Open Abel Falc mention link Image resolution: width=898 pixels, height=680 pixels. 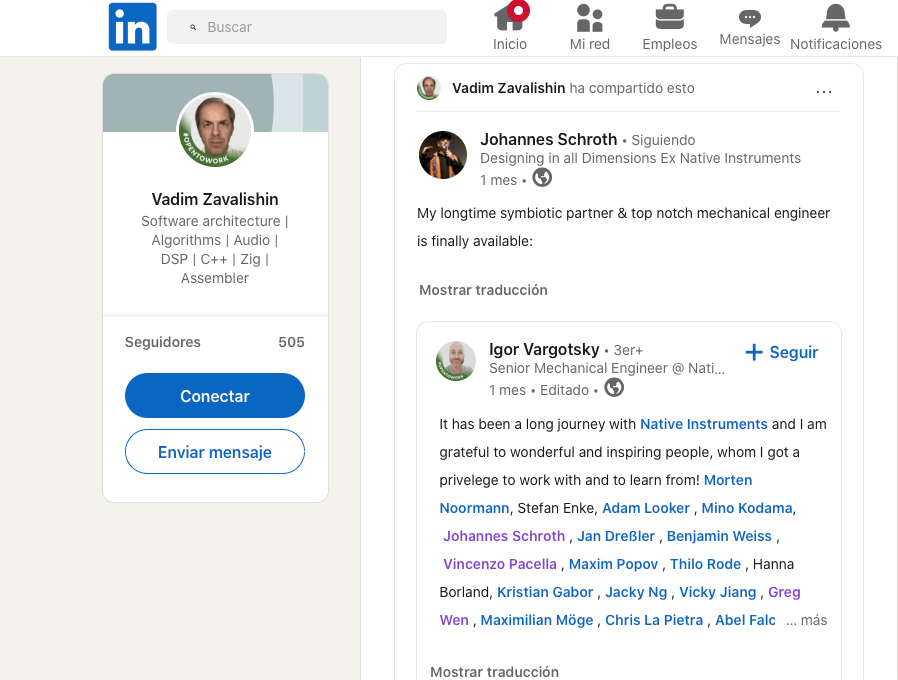(745, 620)
